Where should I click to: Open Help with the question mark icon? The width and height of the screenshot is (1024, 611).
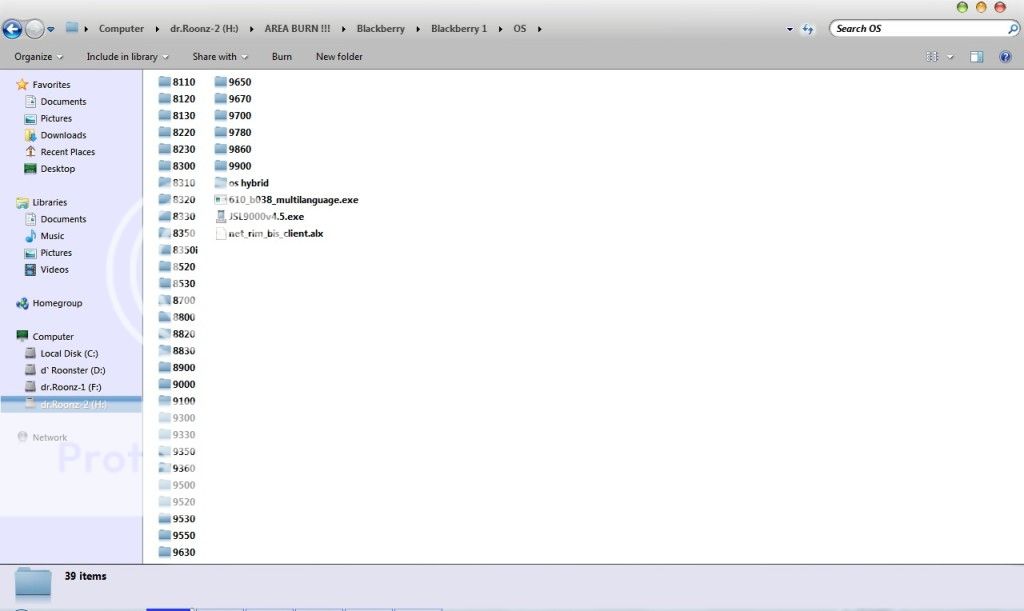(x=1005, y=57)
